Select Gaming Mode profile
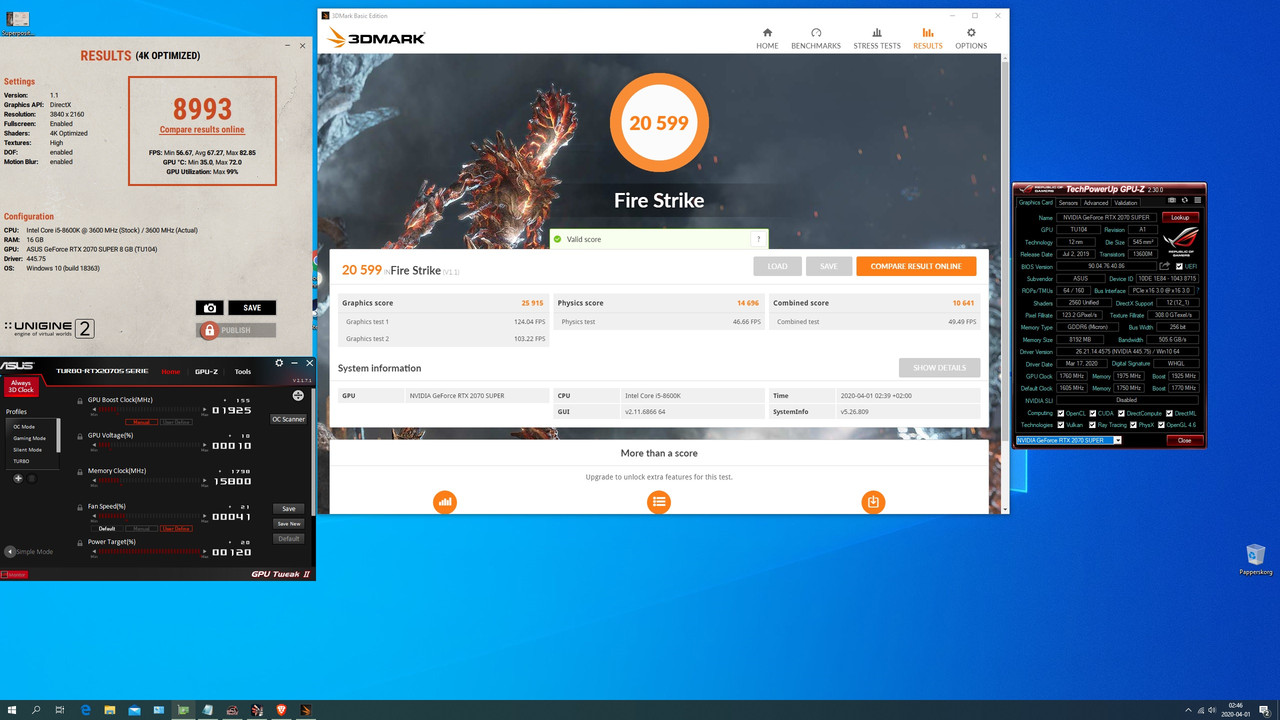Image resolution: width=1280 pixels, height=720 pixels. click(29, 438)
